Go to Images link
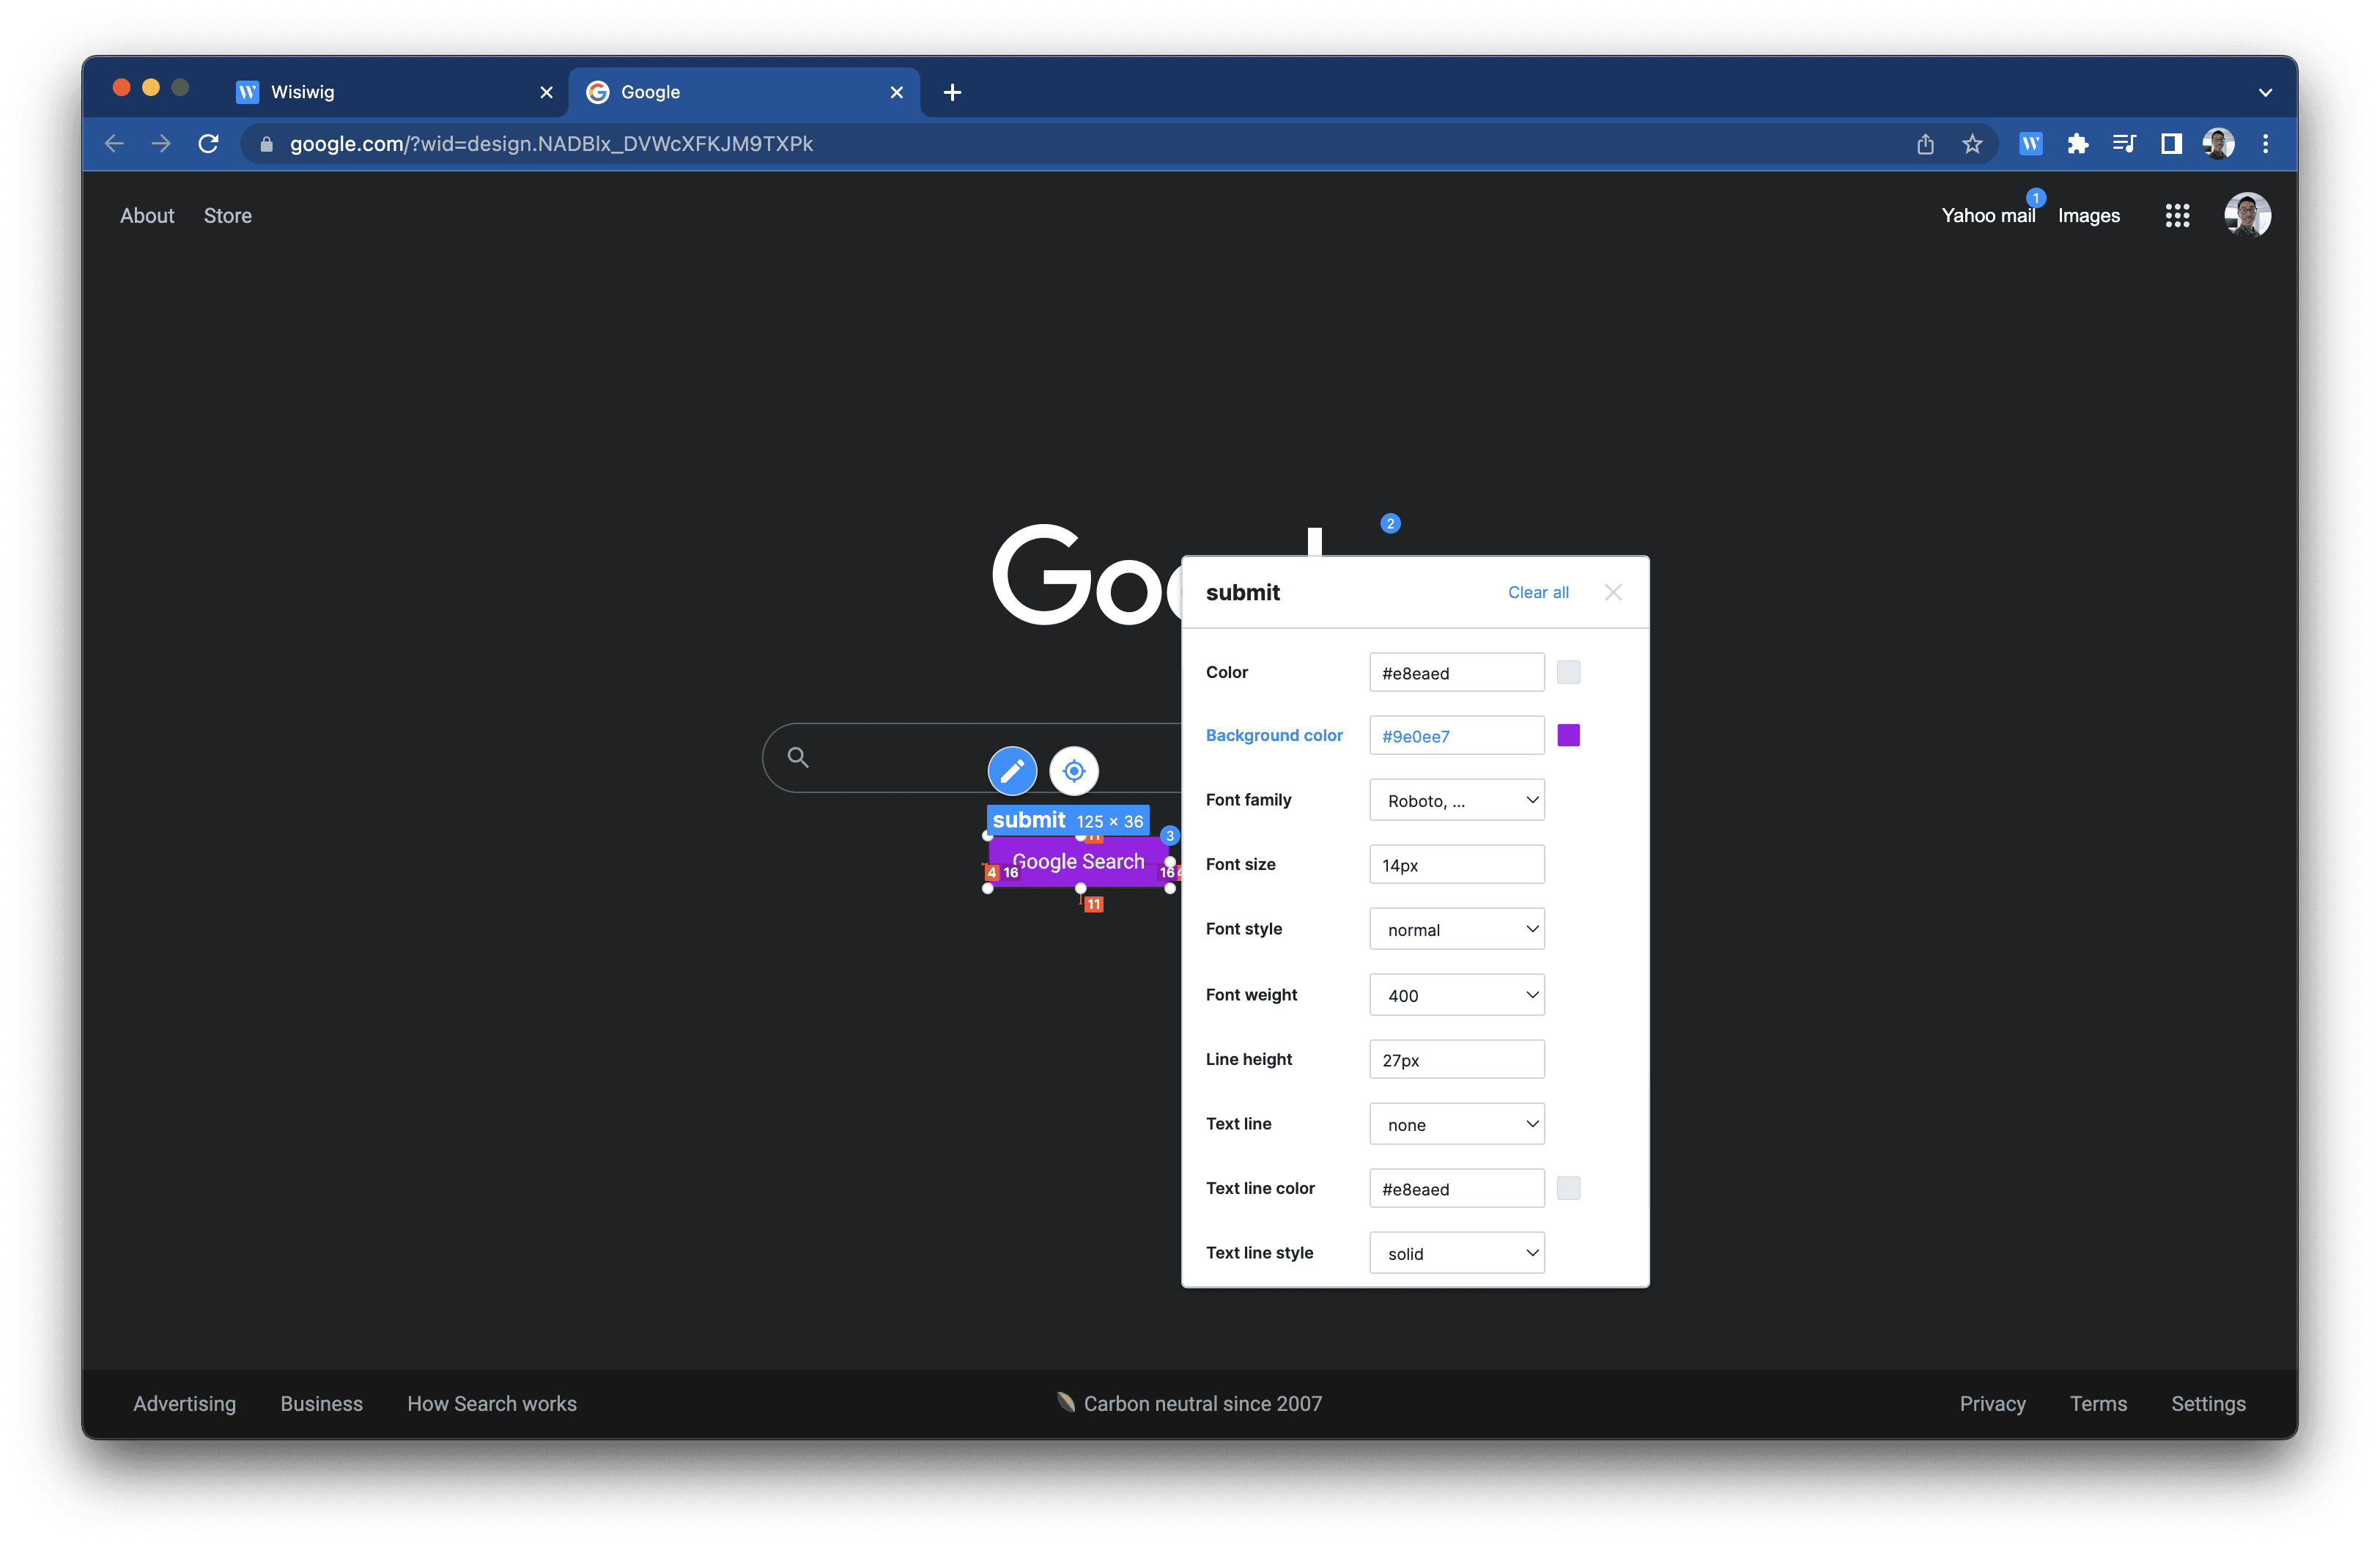This screenshot has height=1548, width=2380. click(x=2088, y=216)
